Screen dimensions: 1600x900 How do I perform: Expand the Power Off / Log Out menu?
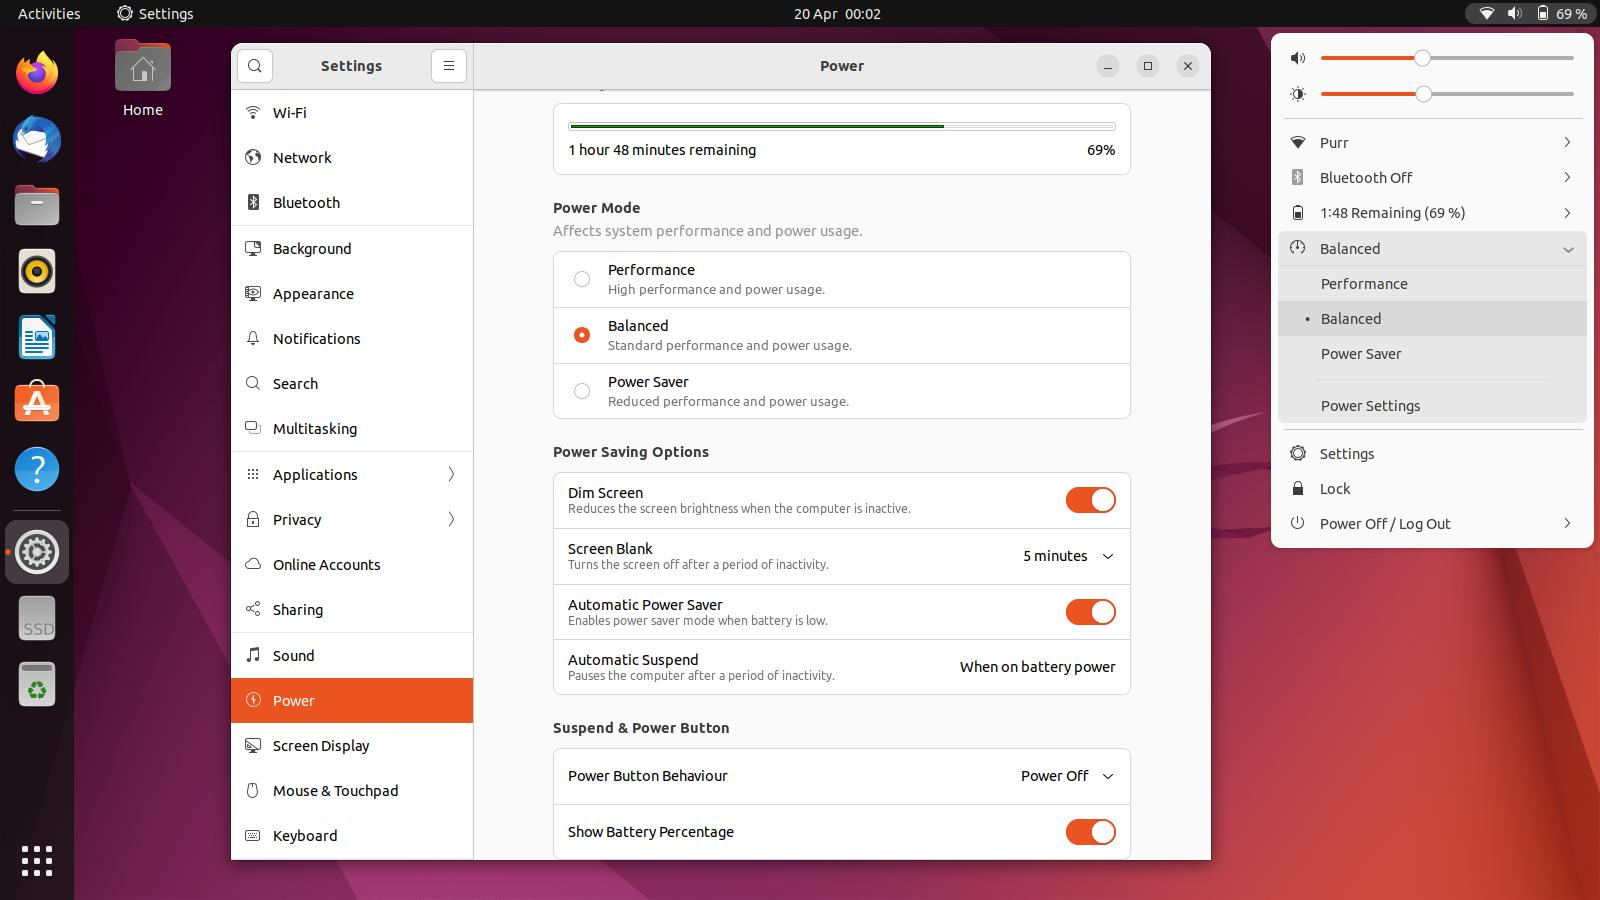click(1384, 523)
